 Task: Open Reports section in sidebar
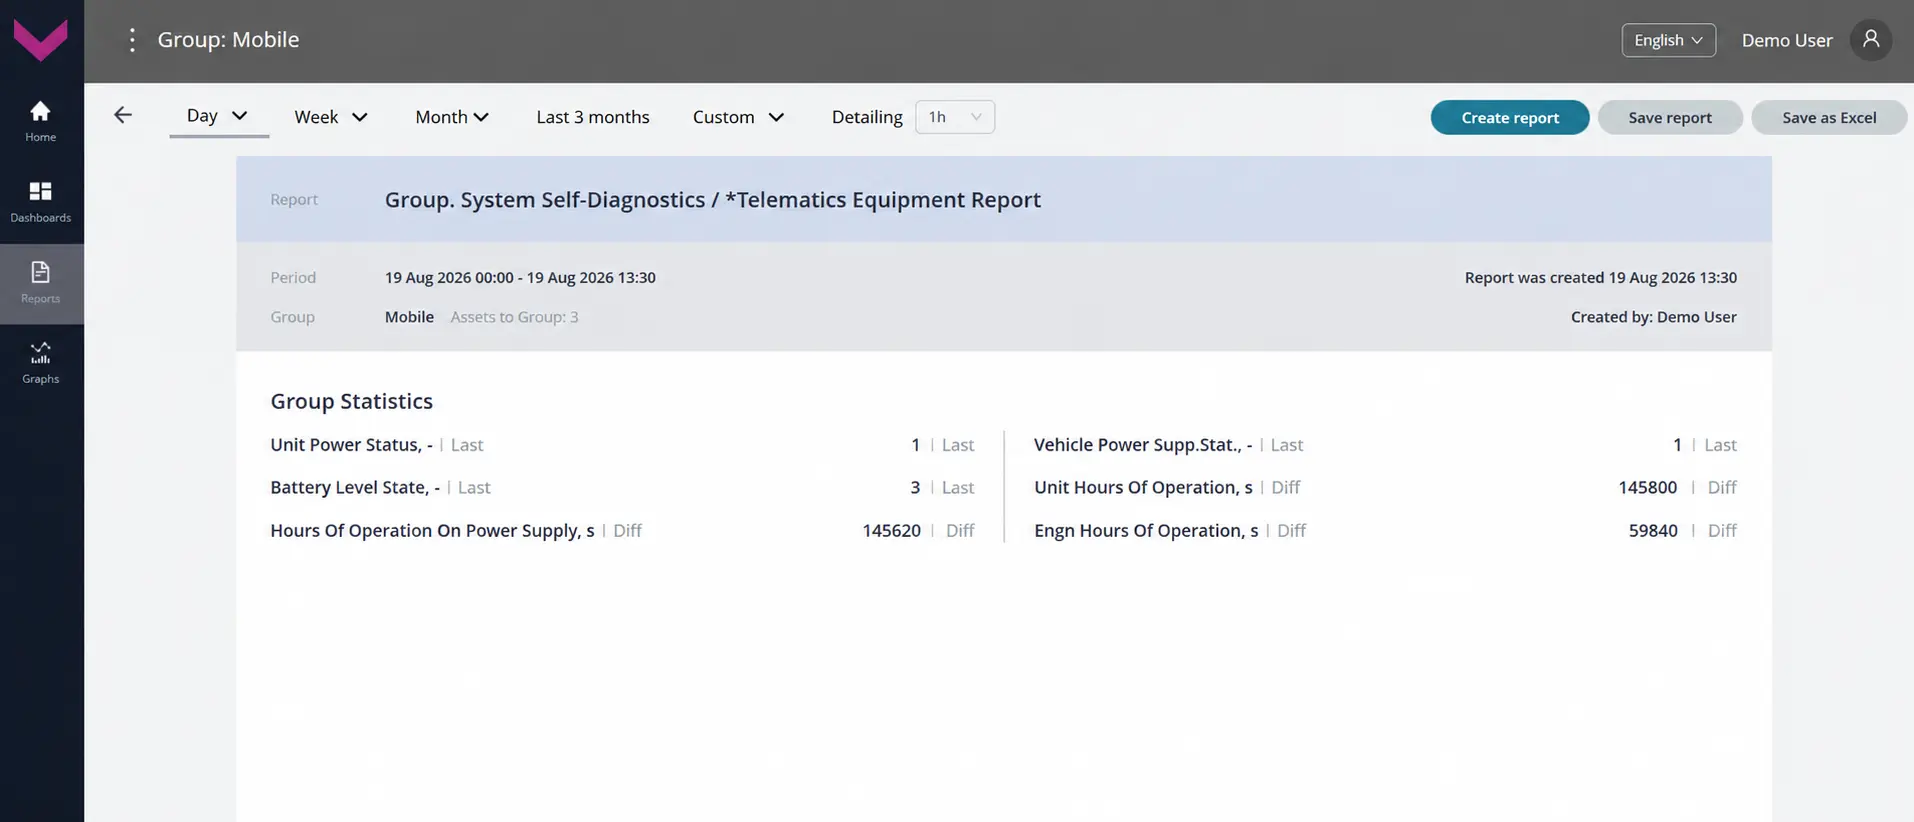(41, 283)
